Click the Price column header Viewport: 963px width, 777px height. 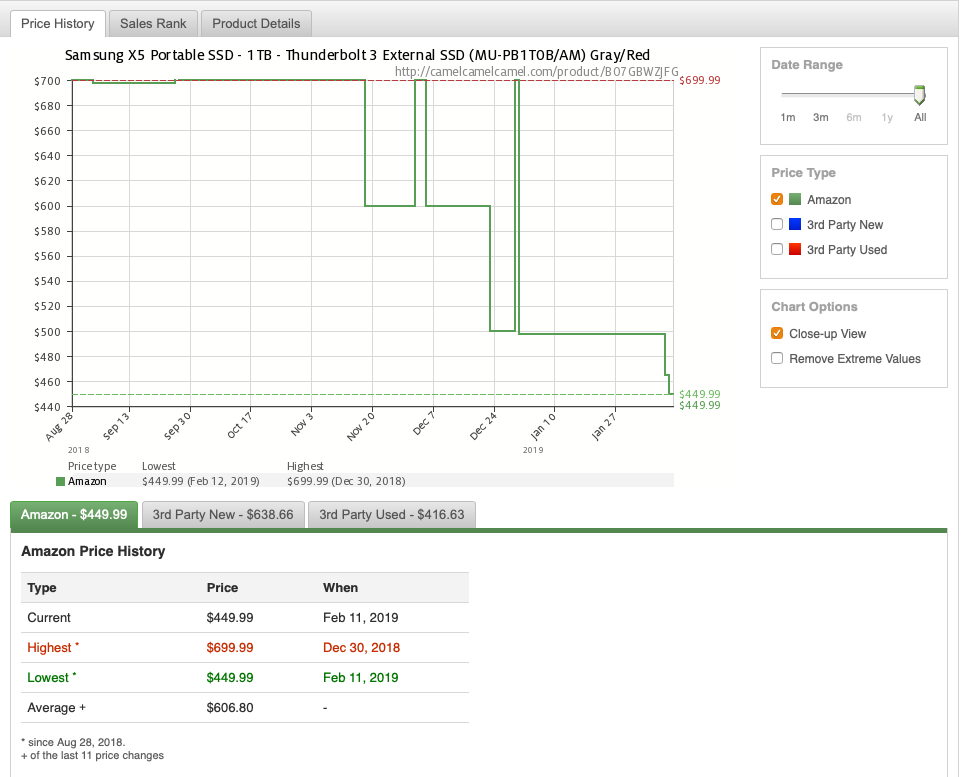222,588
